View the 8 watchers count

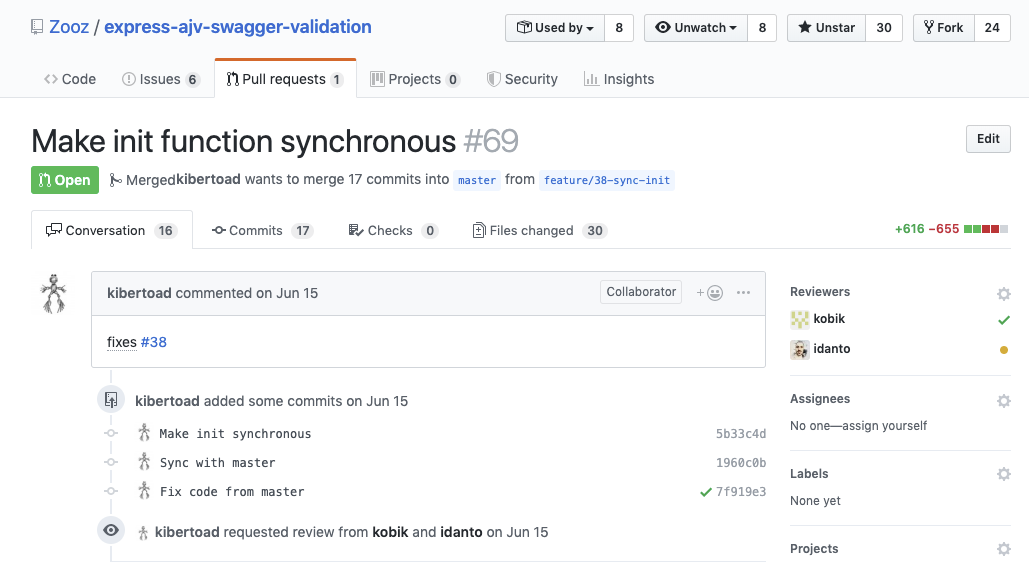click(x=762, y=28)
